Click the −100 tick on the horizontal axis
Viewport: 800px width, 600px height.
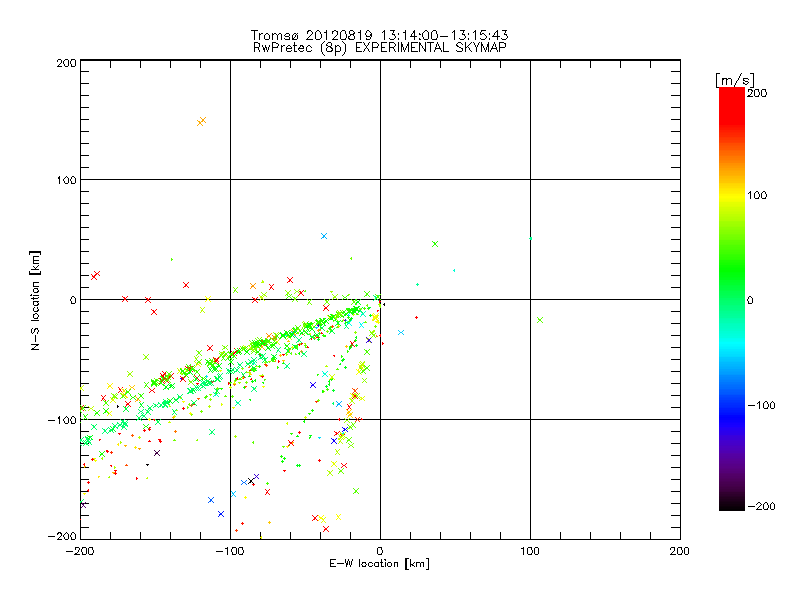tap(230, 551)
